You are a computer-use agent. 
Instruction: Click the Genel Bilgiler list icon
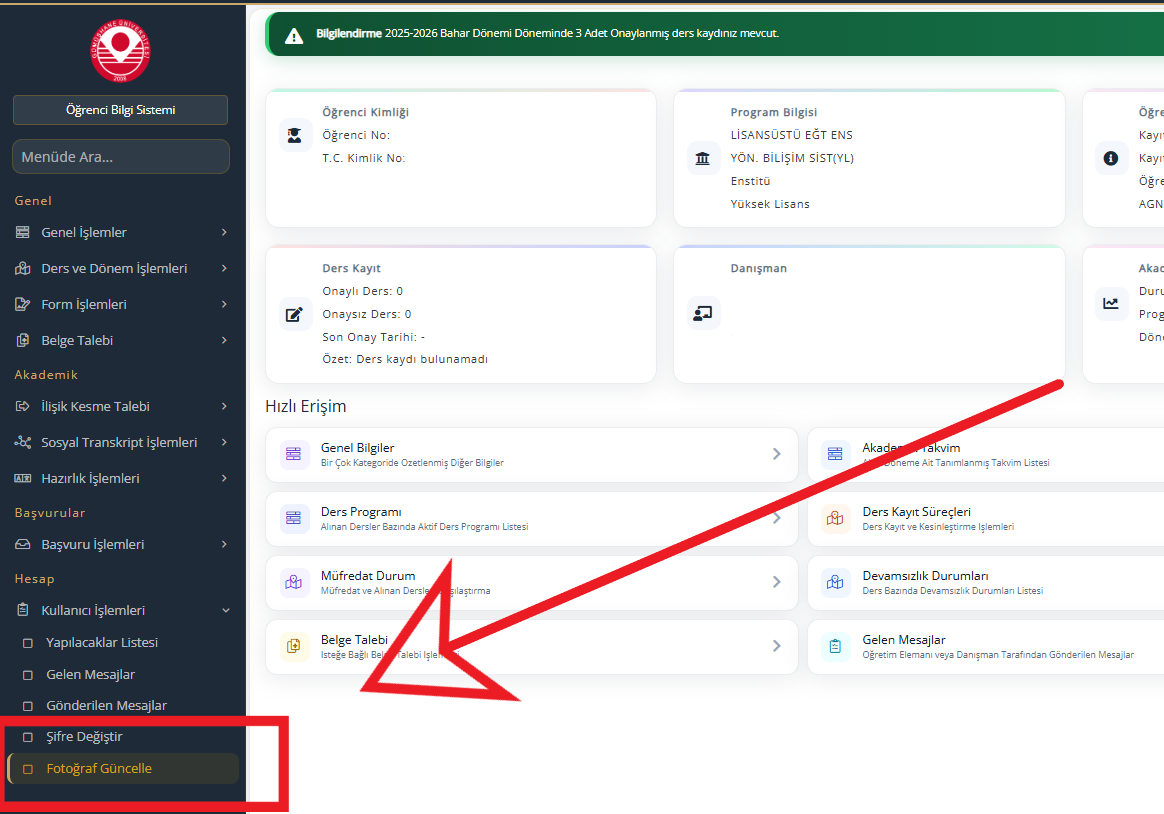coord(294,454)
